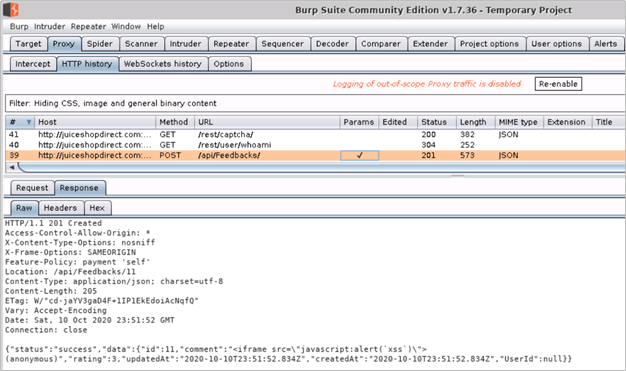Open the Burp menu
The image size is (626, 371).
pos(19,26)
